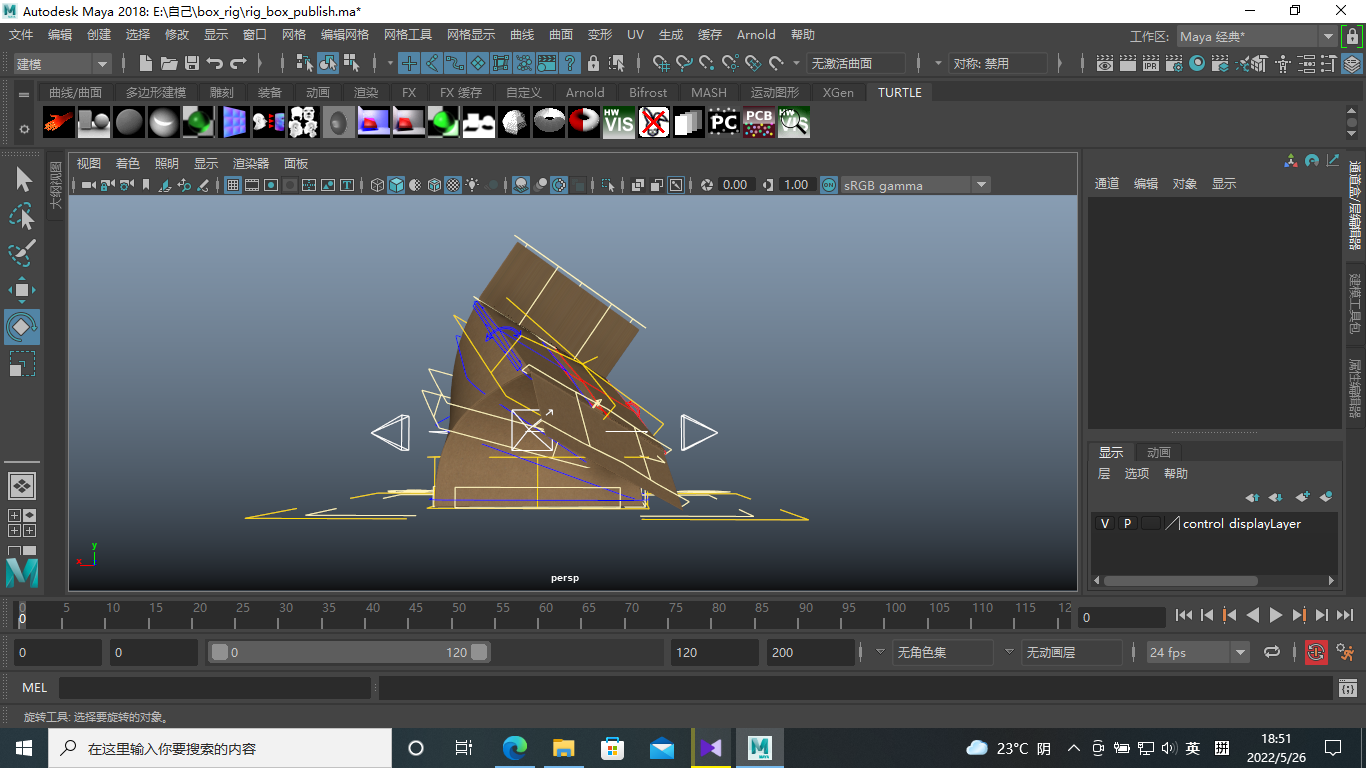This screenshot has width=1366, height=768.
Task: Toggle visibility V of control displayLayer
Action: point(1105,523)
